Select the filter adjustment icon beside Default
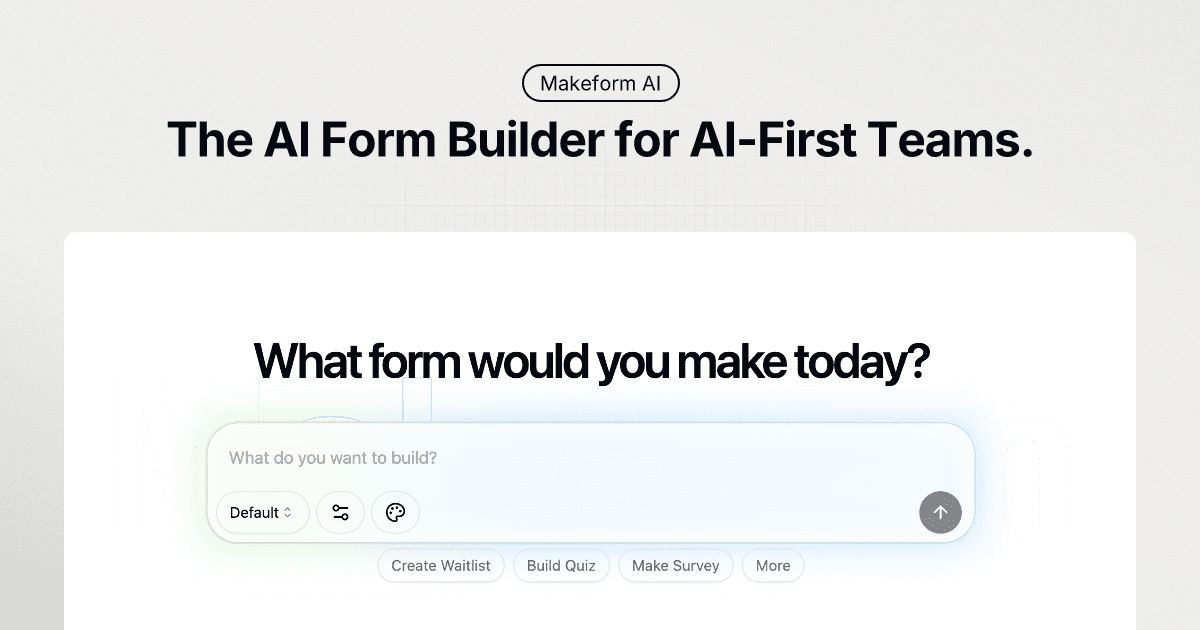This screenshot has width=1200, height=630. coord(340,512)
